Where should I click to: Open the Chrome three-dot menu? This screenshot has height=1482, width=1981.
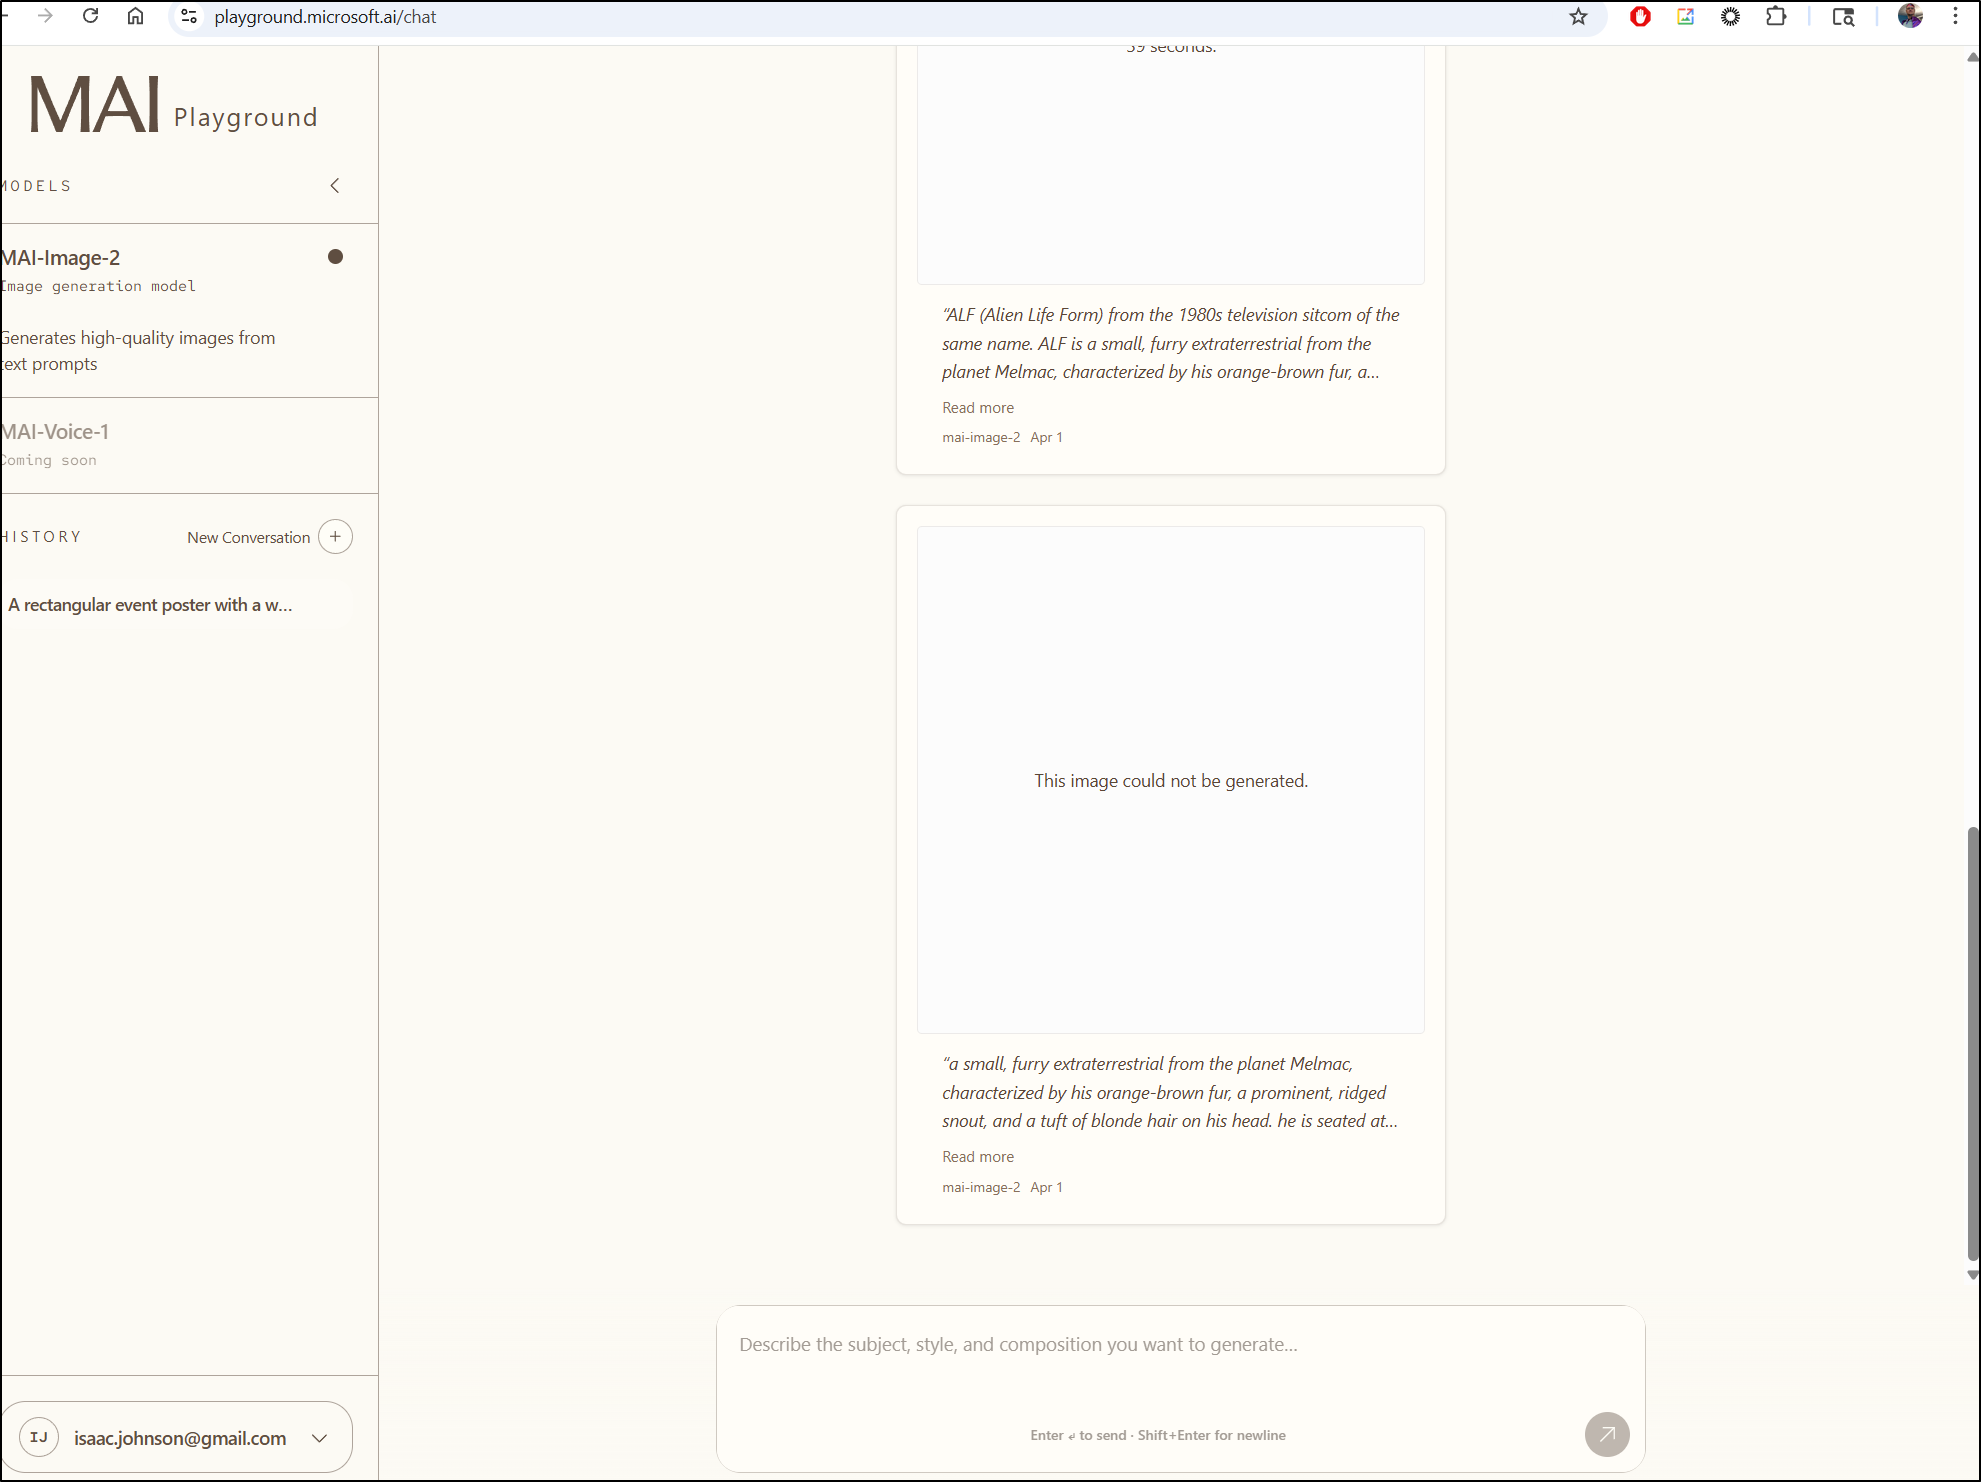(1955, 17)
